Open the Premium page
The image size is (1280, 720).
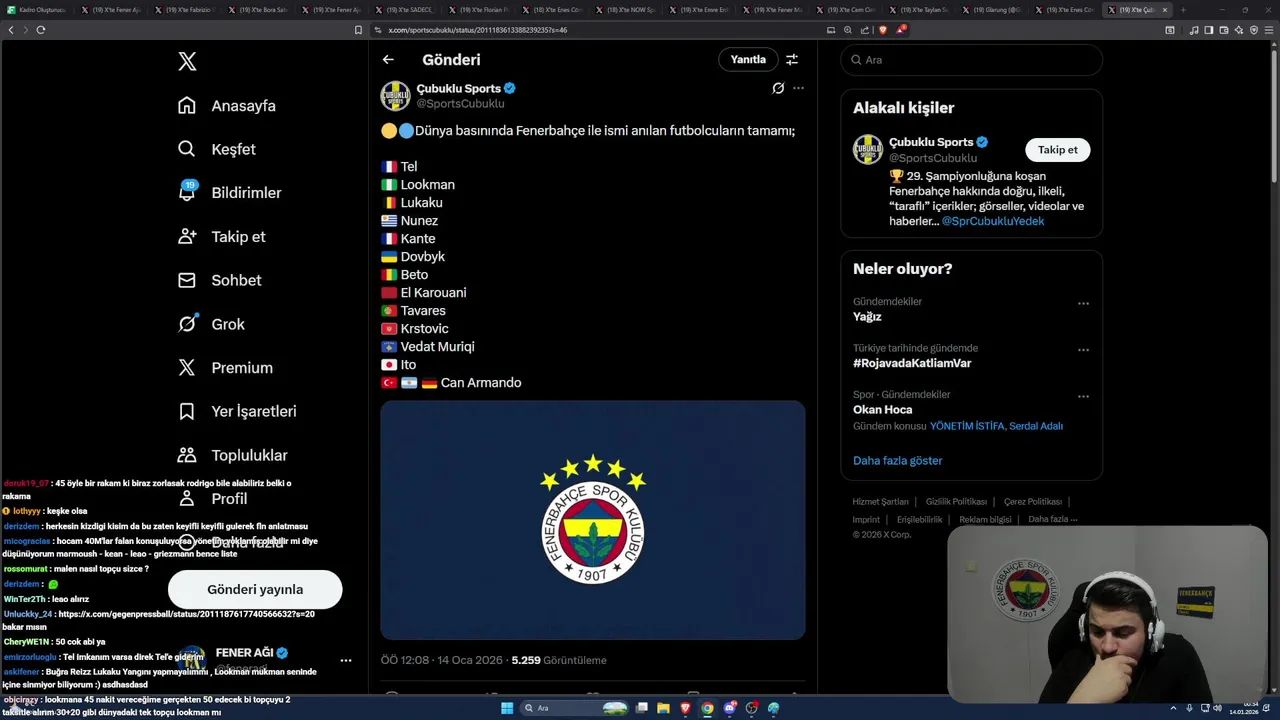click(x=225, y=368)
